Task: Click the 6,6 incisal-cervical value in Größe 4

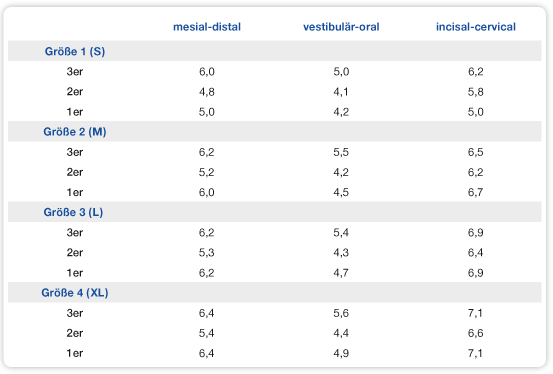Action: (x=475, y=333)
